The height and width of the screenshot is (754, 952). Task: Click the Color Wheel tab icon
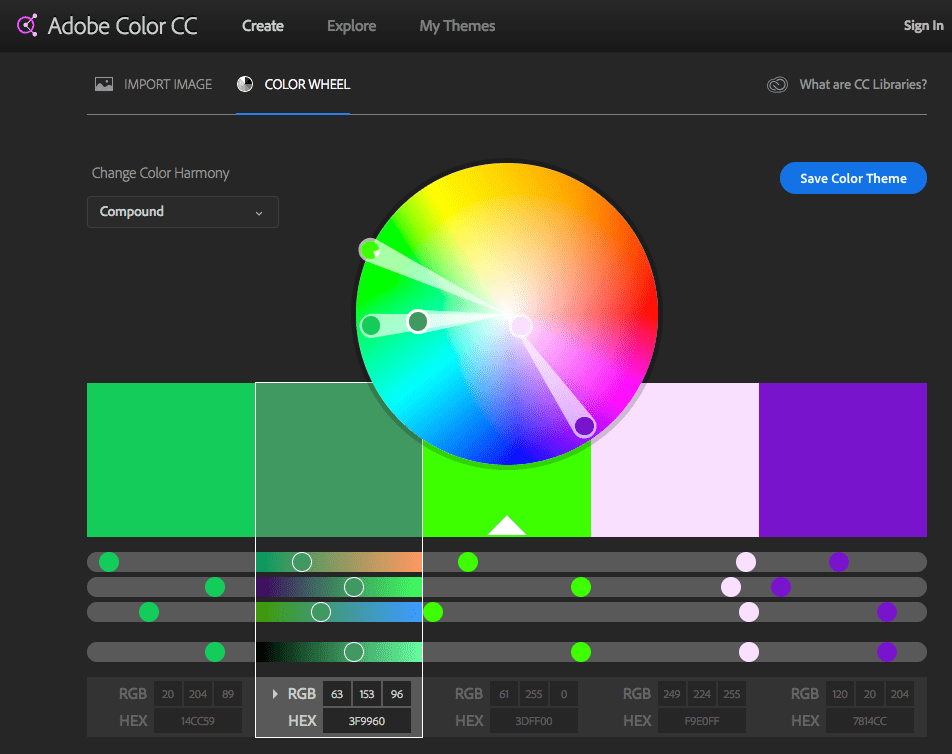click(x=245, y=85)
